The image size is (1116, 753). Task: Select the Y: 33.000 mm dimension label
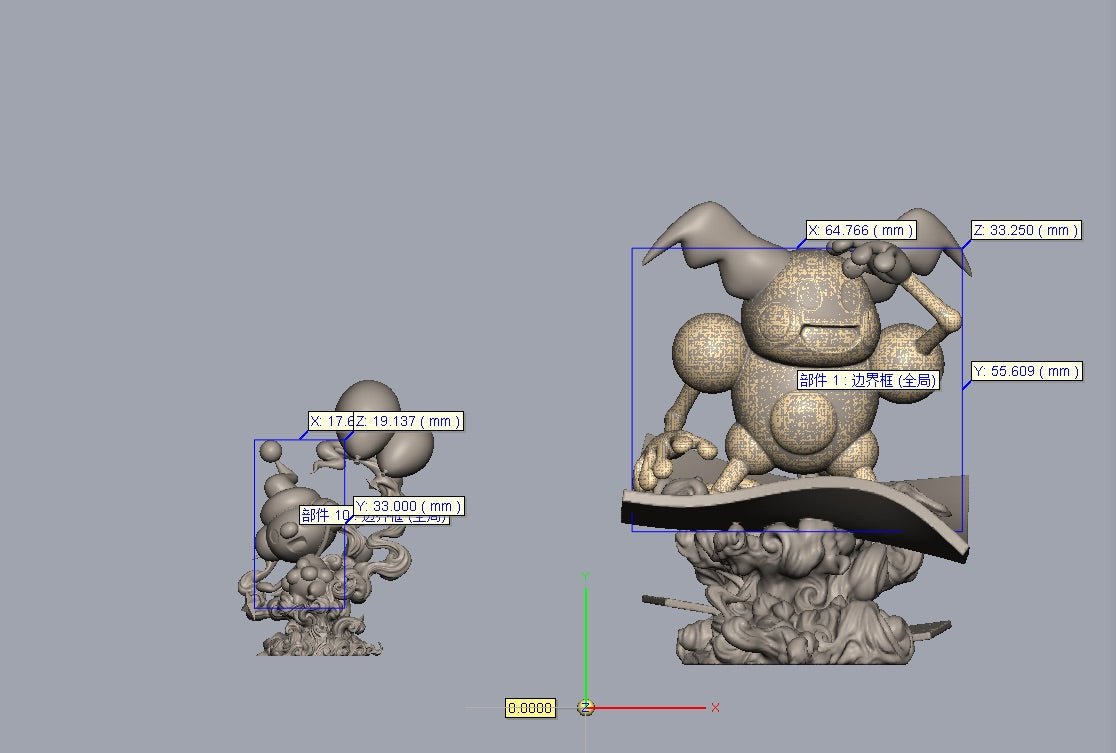(x=408, y=506)
